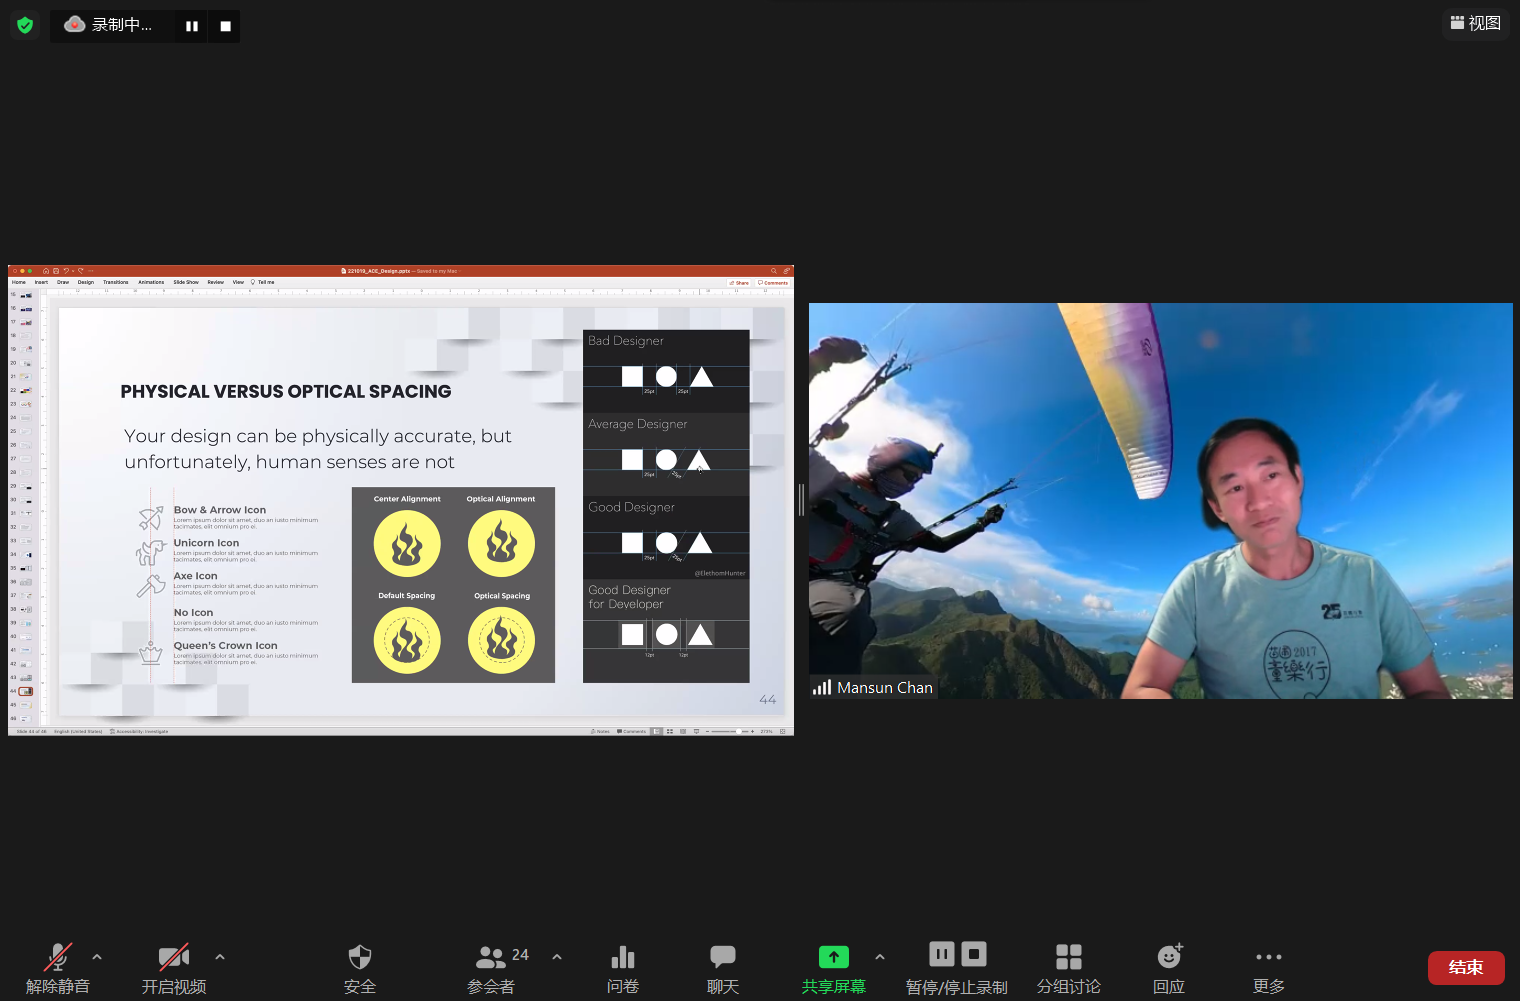Open 分组讨论 breakout rooms
The image size is (1520, 1001).
1068,968
